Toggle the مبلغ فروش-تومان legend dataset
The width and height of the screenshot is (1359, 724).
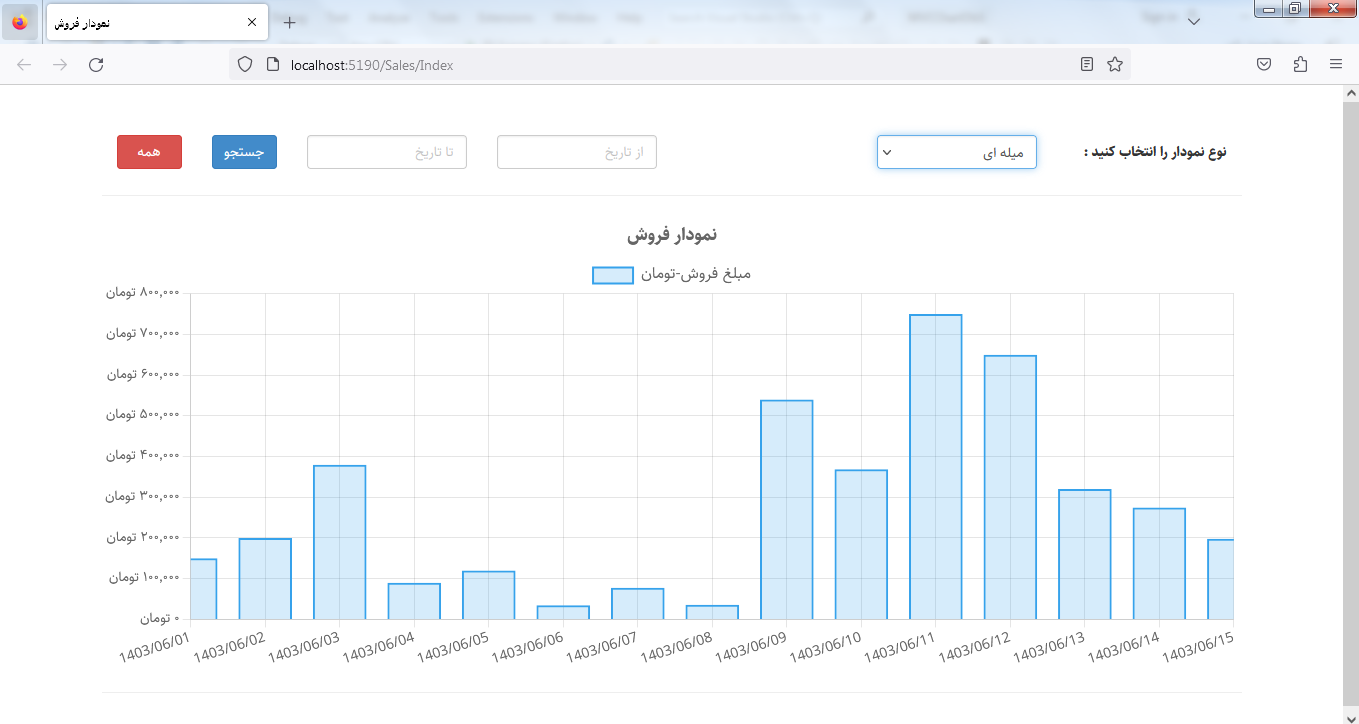[612, 275]
